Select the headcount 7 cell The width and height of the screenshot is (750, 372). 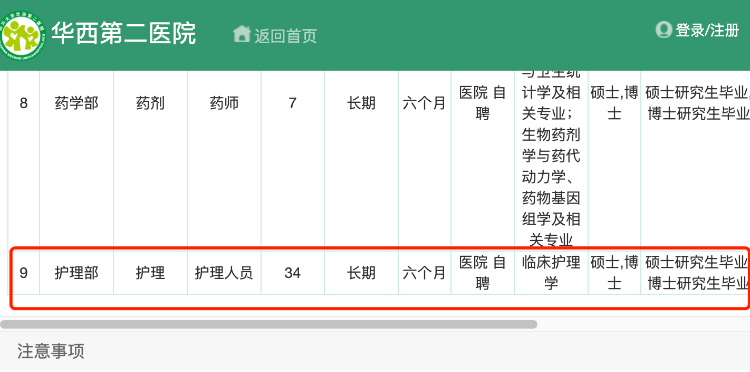pos(293,103)
